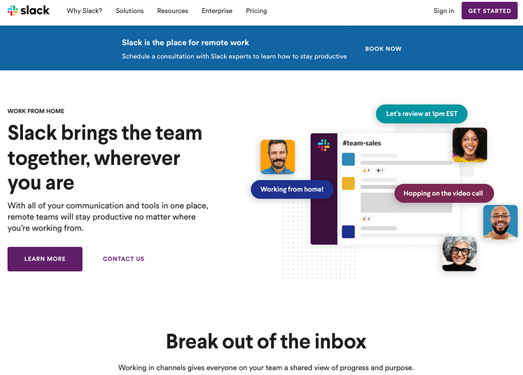523x375 pixels.
Task: Click the GET STARTED button
Action: click(489, 11)
